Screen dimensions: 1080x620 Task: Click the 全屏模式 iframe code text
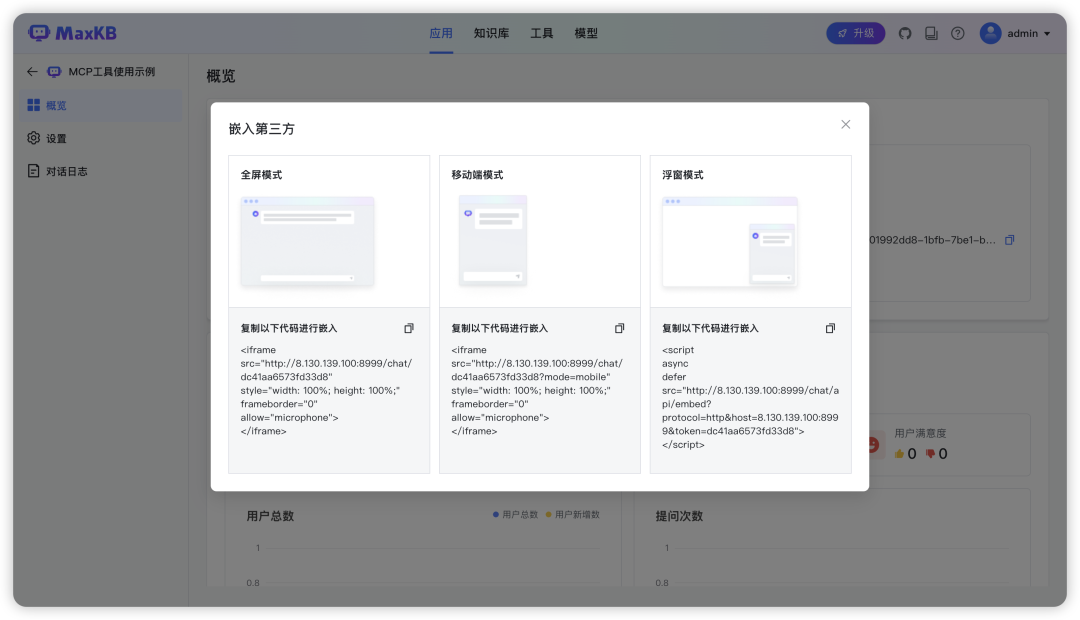326,391
